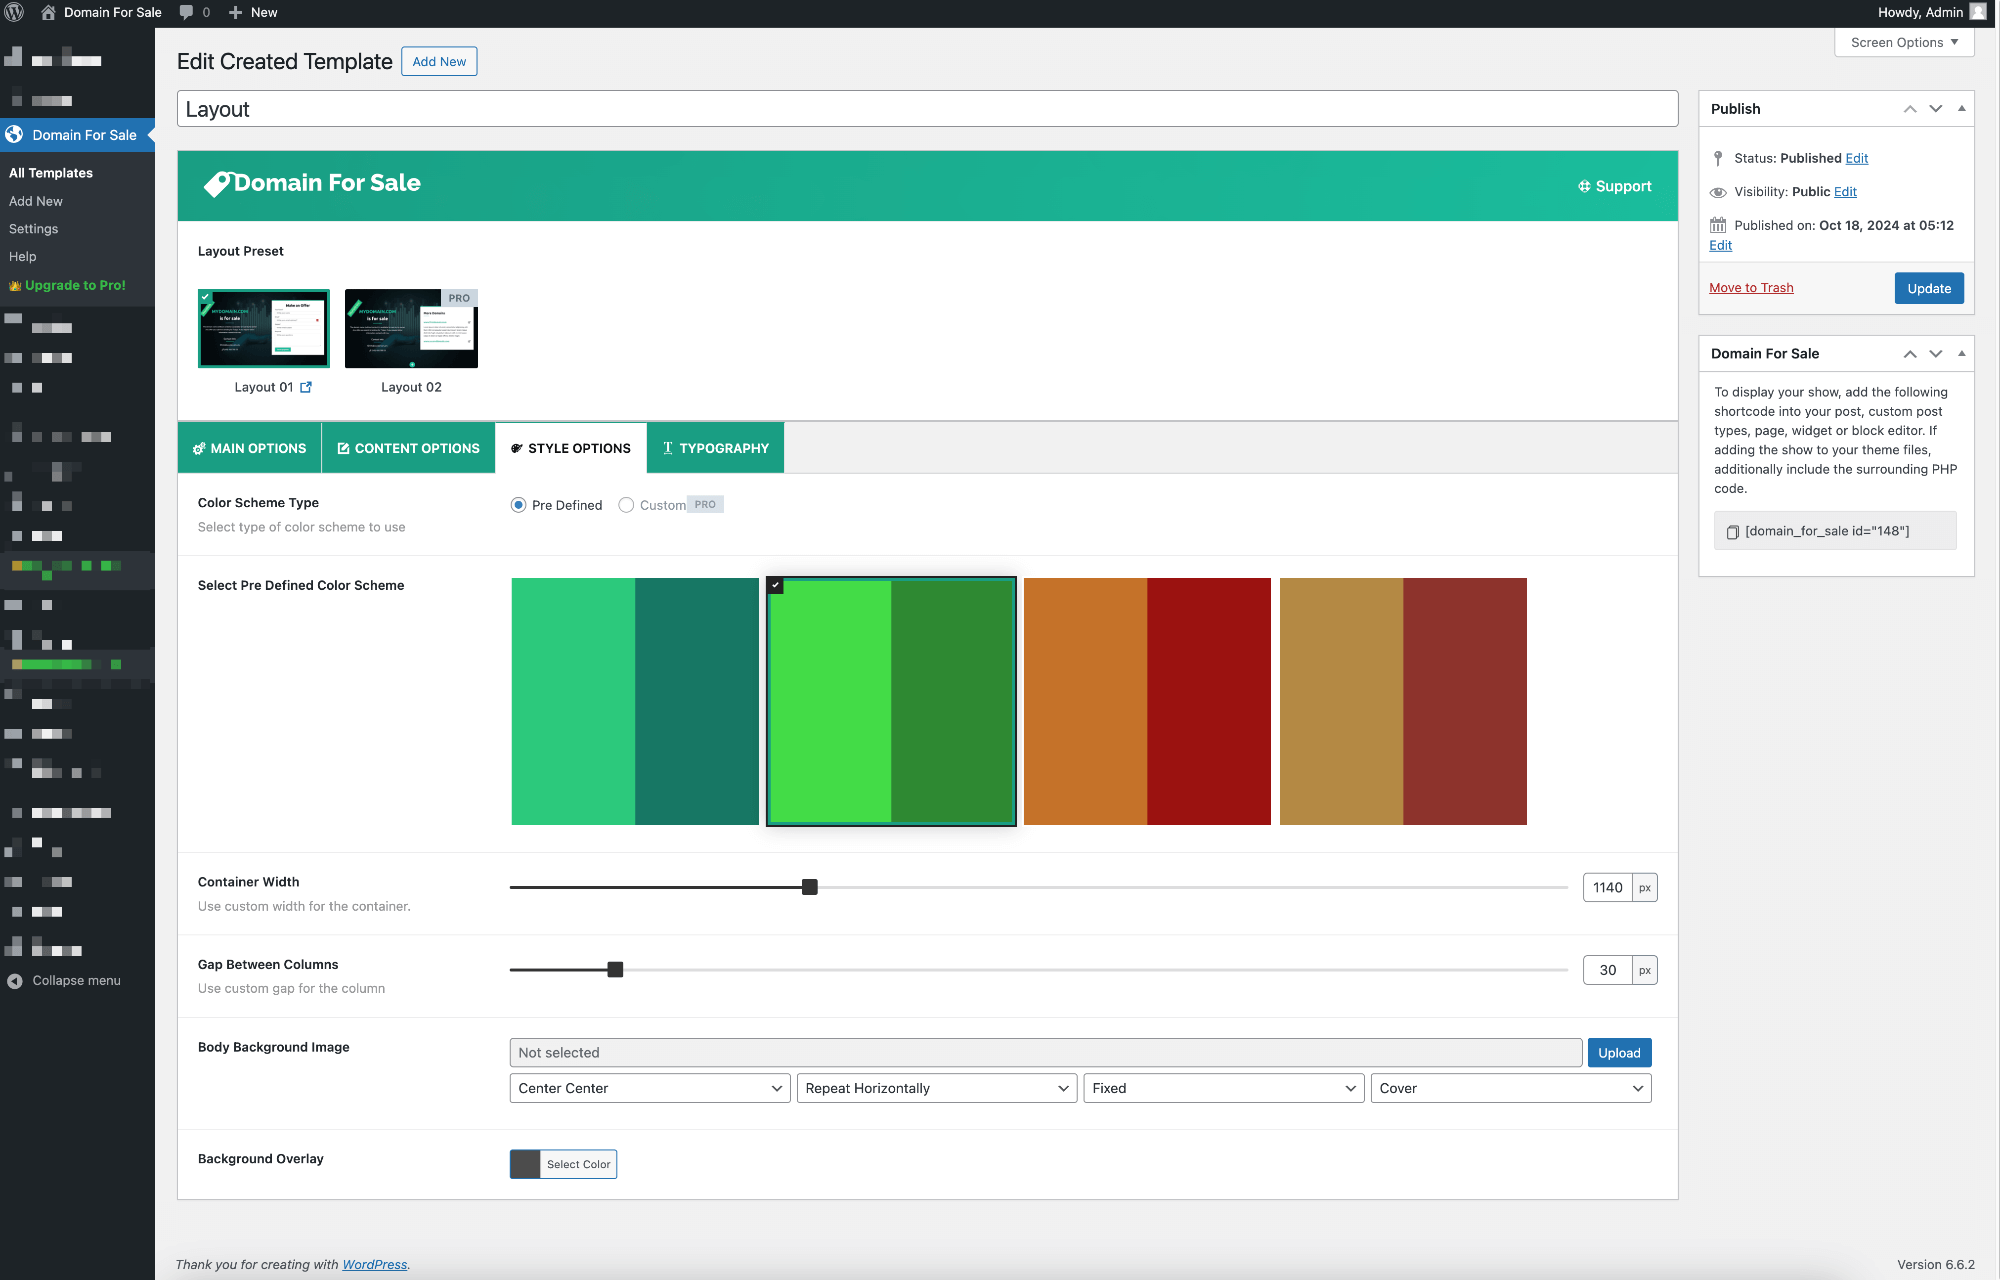Open the site home icon in admin bar
The image size is (2000, 1280).
48,12
